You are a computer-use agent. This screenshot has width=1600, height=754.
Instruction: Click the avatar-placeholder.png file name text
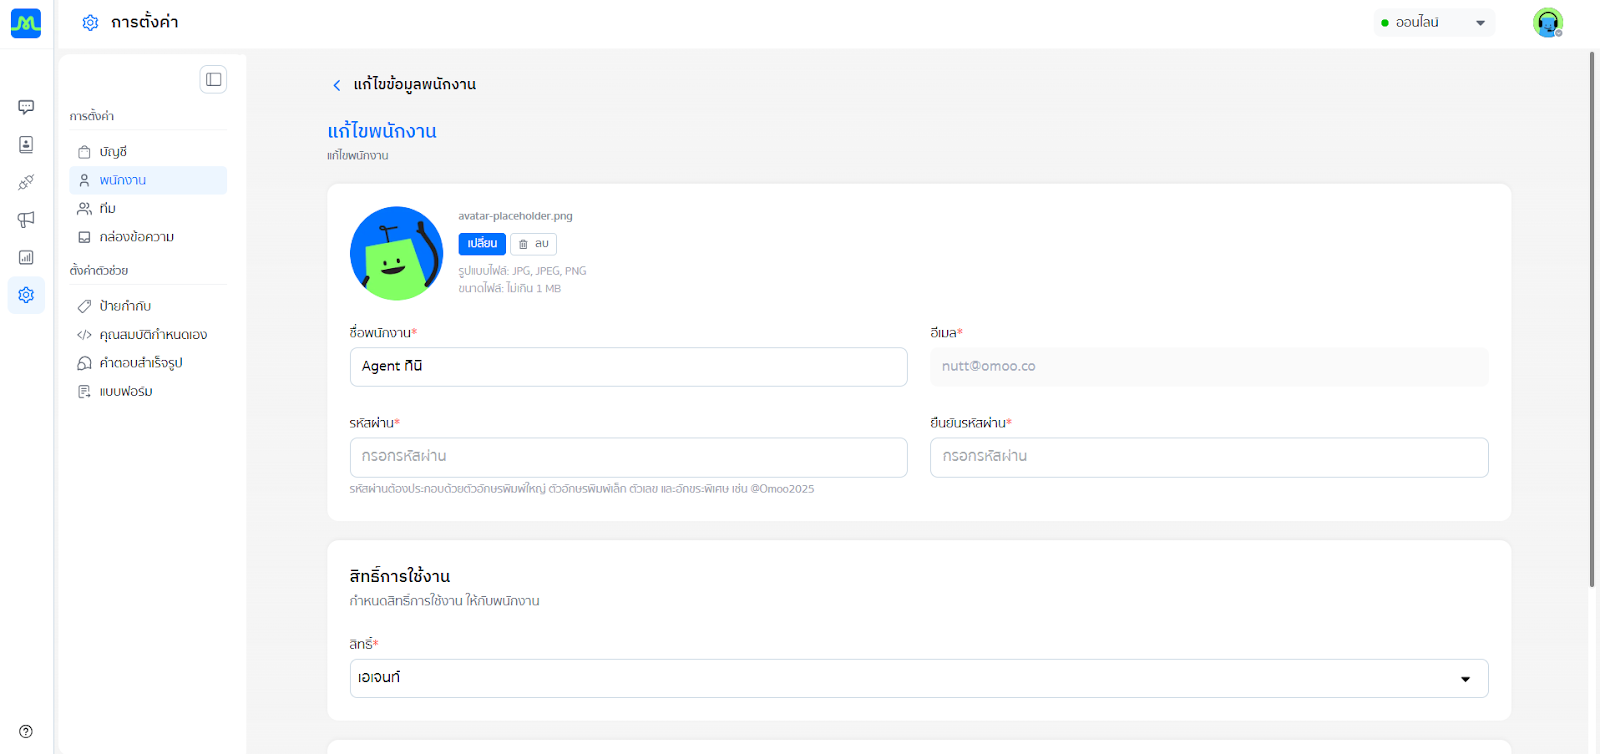coord(515,216)
